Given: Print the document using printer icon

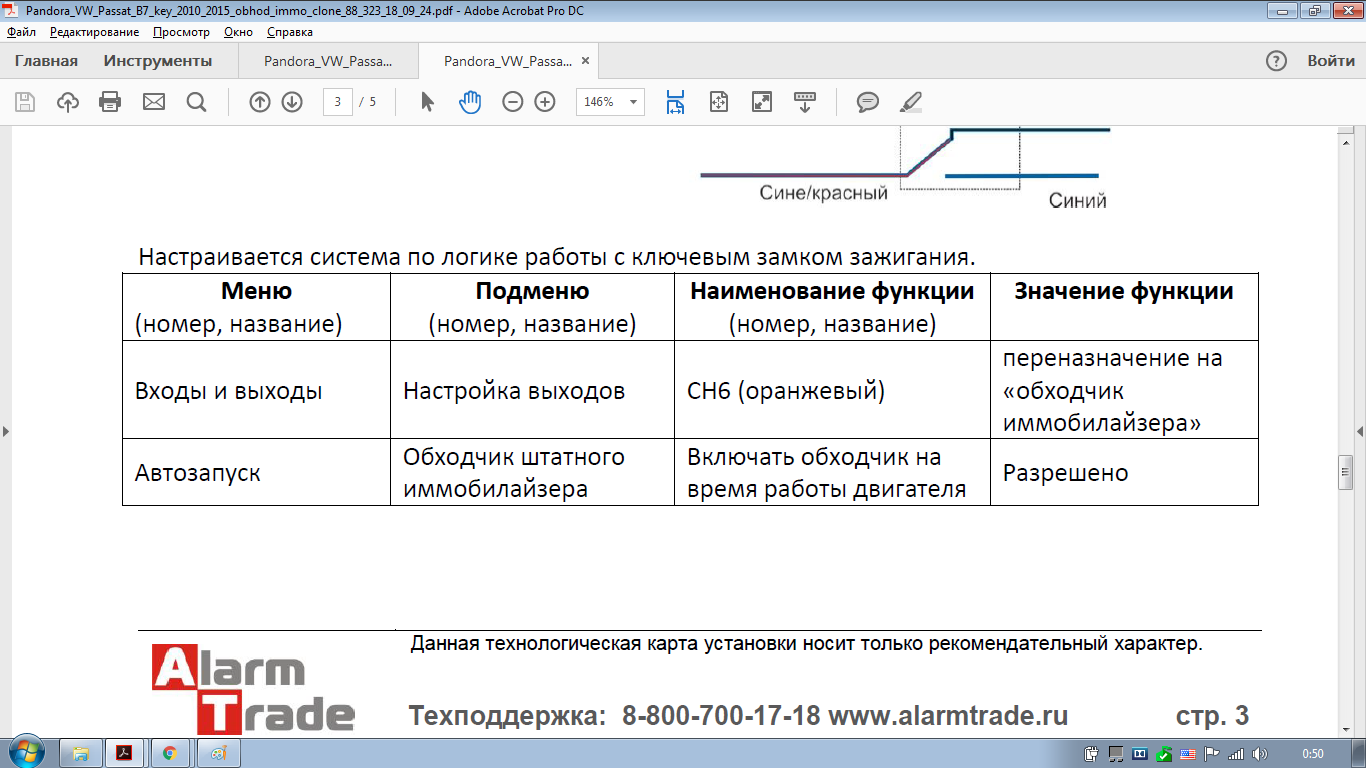Looking at the screenshot, I should click(110, 102).
